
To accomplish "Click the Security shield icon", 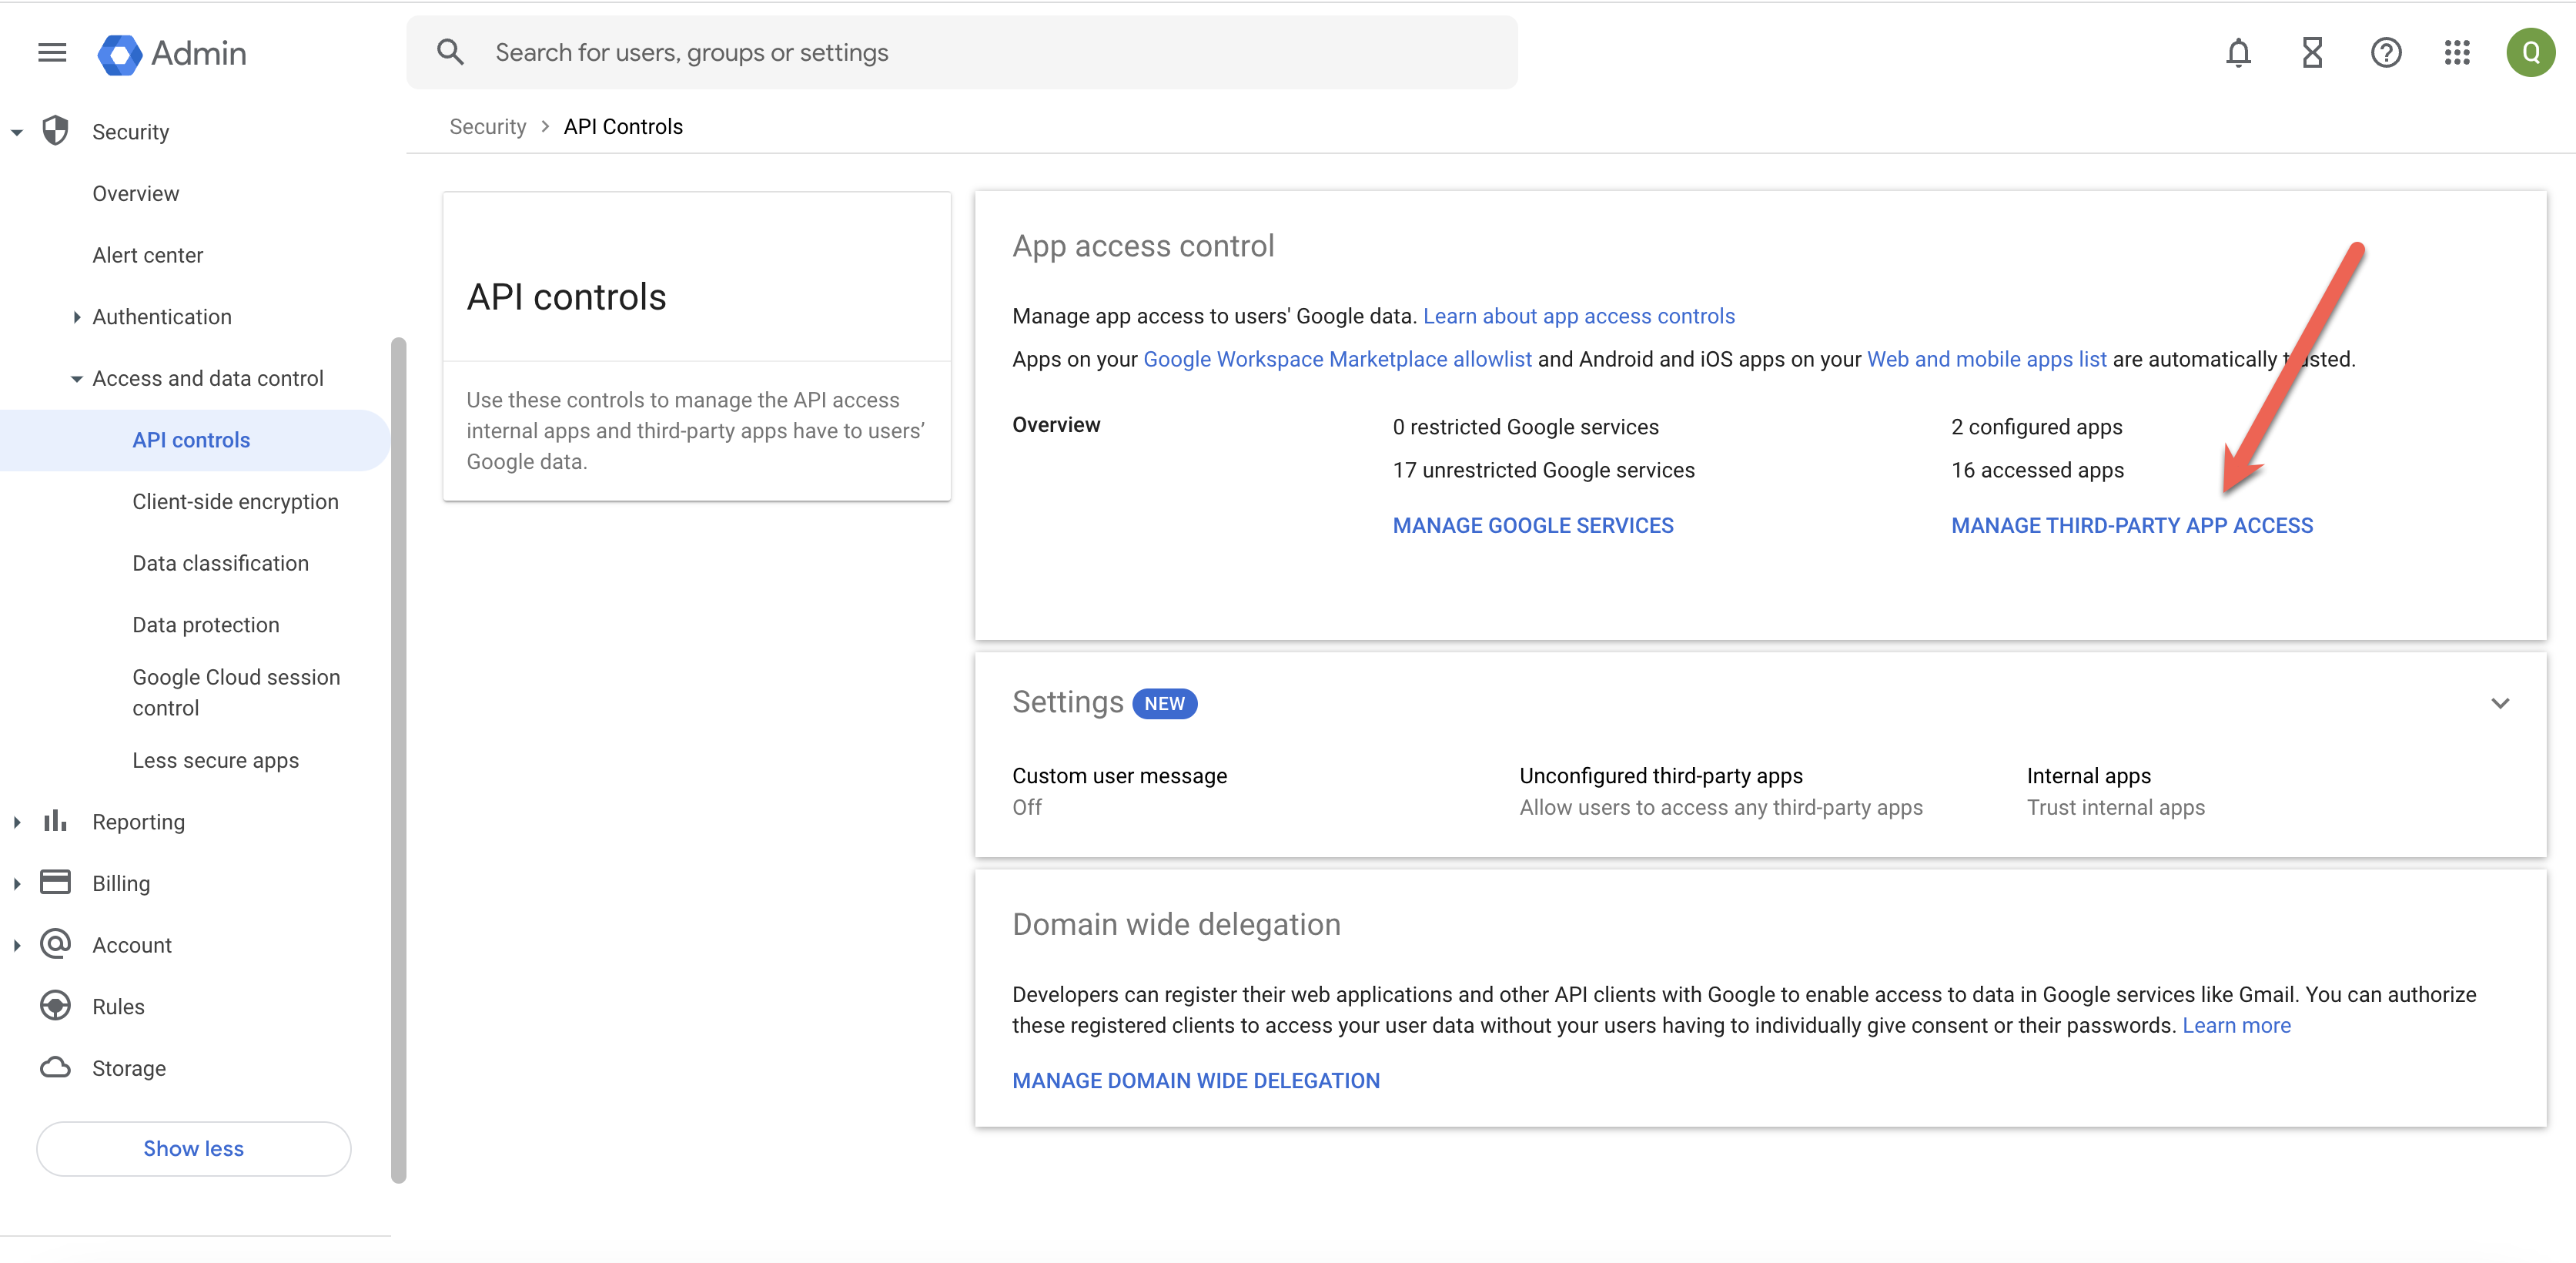I will click(56, 131).
